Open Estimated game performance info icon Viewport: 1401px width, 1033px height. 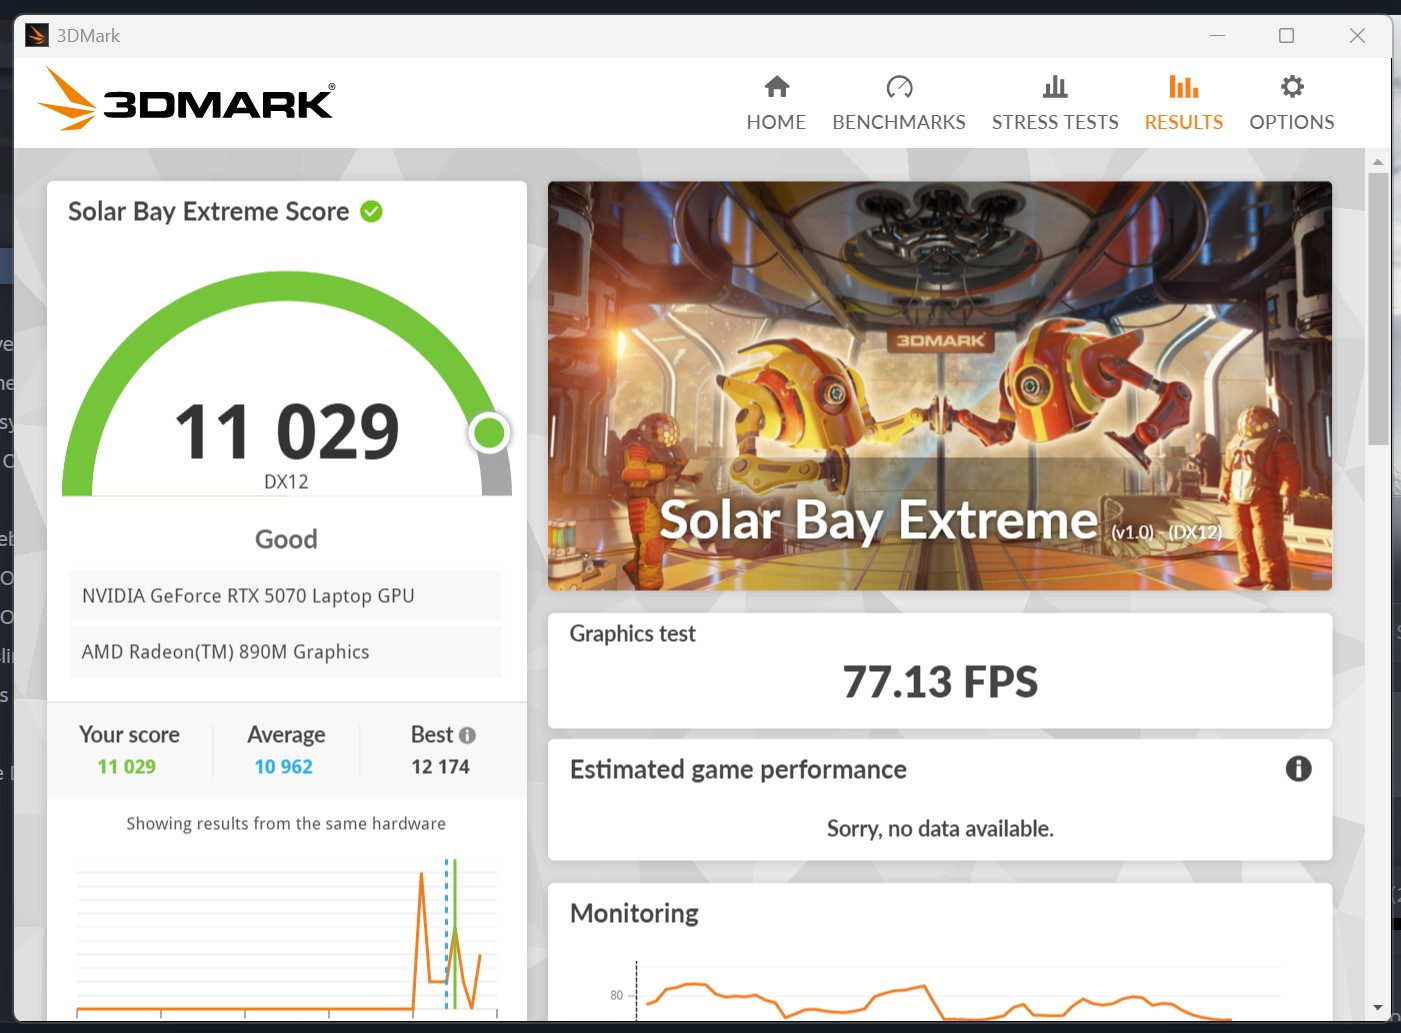click(1298, 769)
